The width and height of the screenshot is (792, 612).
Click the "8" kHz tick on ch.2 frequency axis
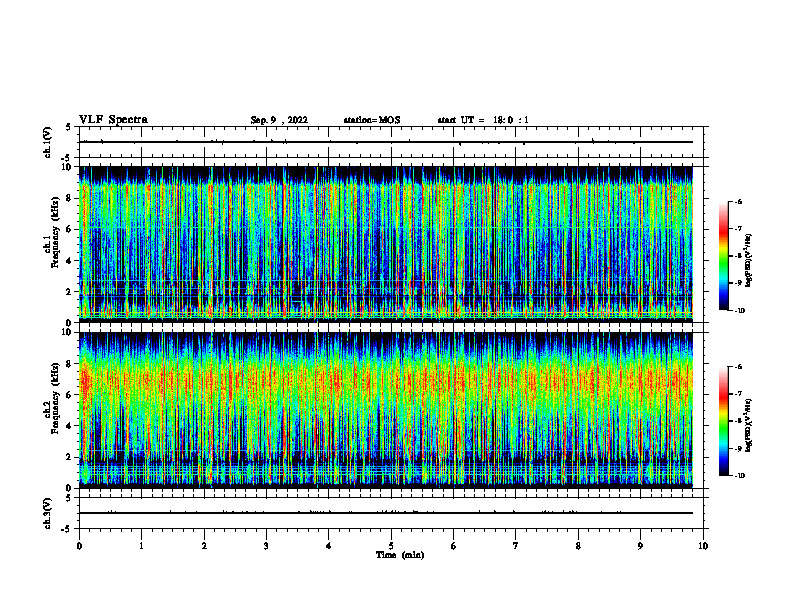coord(70,364)
